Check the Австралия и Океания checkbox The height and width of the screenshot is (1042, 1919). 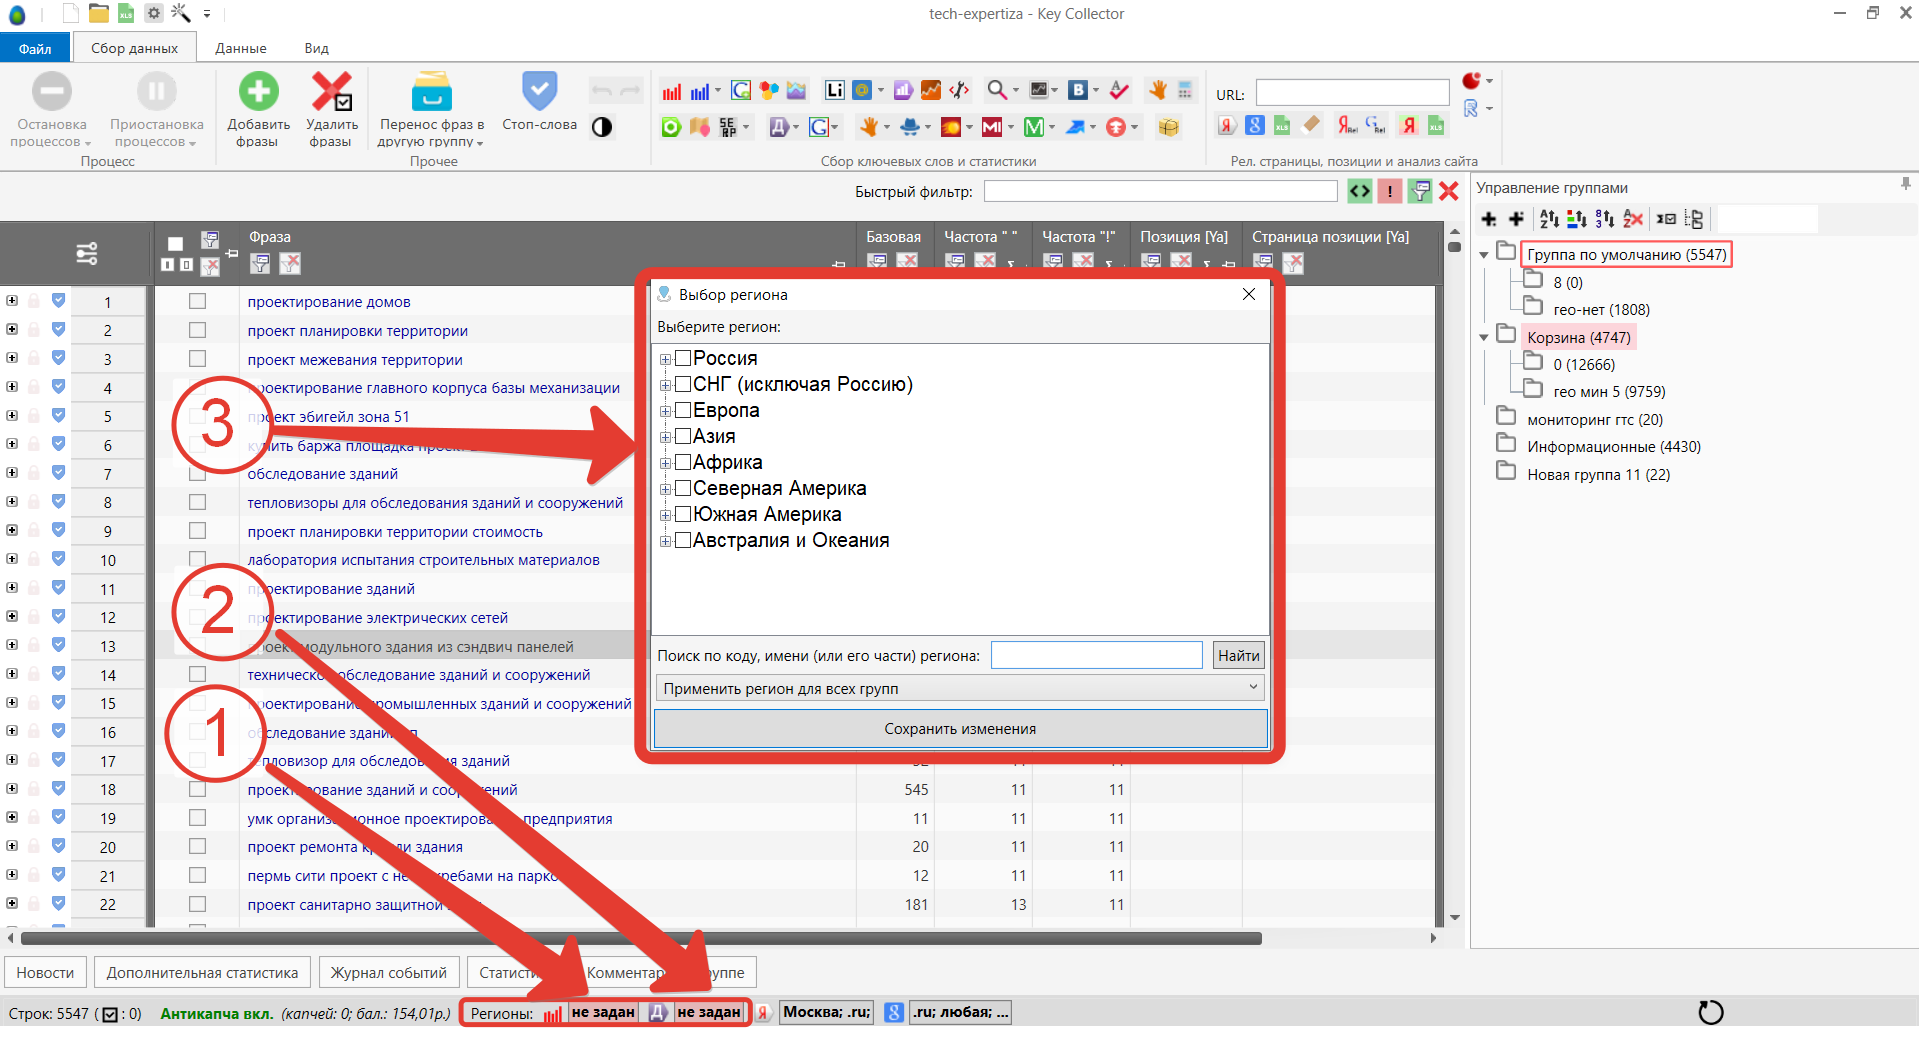pyautogui.click(x=683, y=540)
